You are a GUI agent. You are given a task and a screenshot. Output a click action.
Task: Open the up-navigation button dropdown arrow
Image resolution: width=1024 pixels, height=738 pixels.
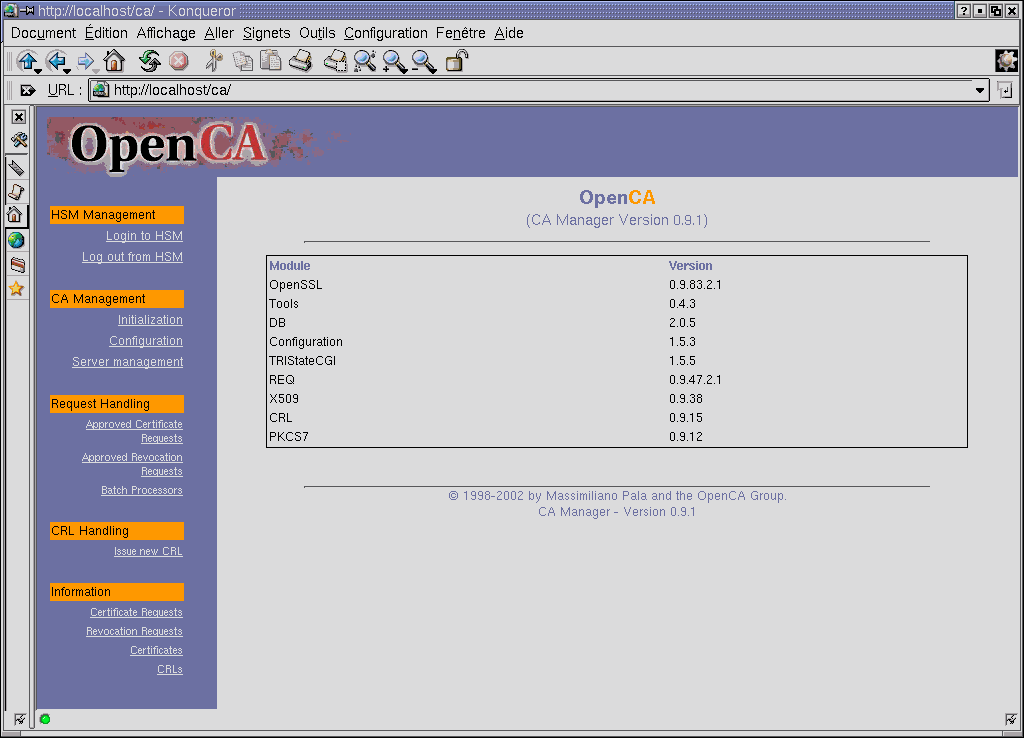[37, 70]
